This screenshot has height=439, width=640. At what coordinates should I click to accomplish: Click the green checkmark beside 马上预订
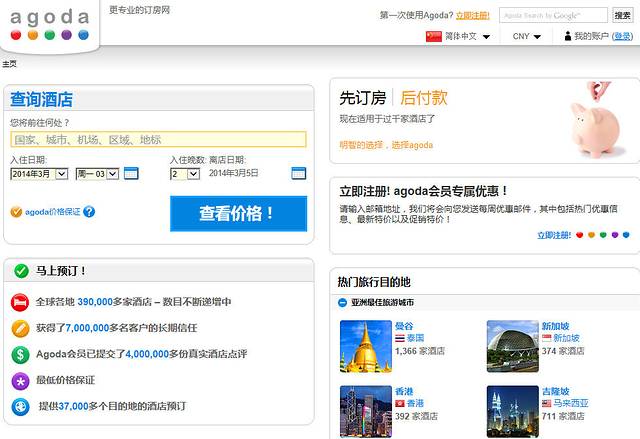(x=21, y=270)
